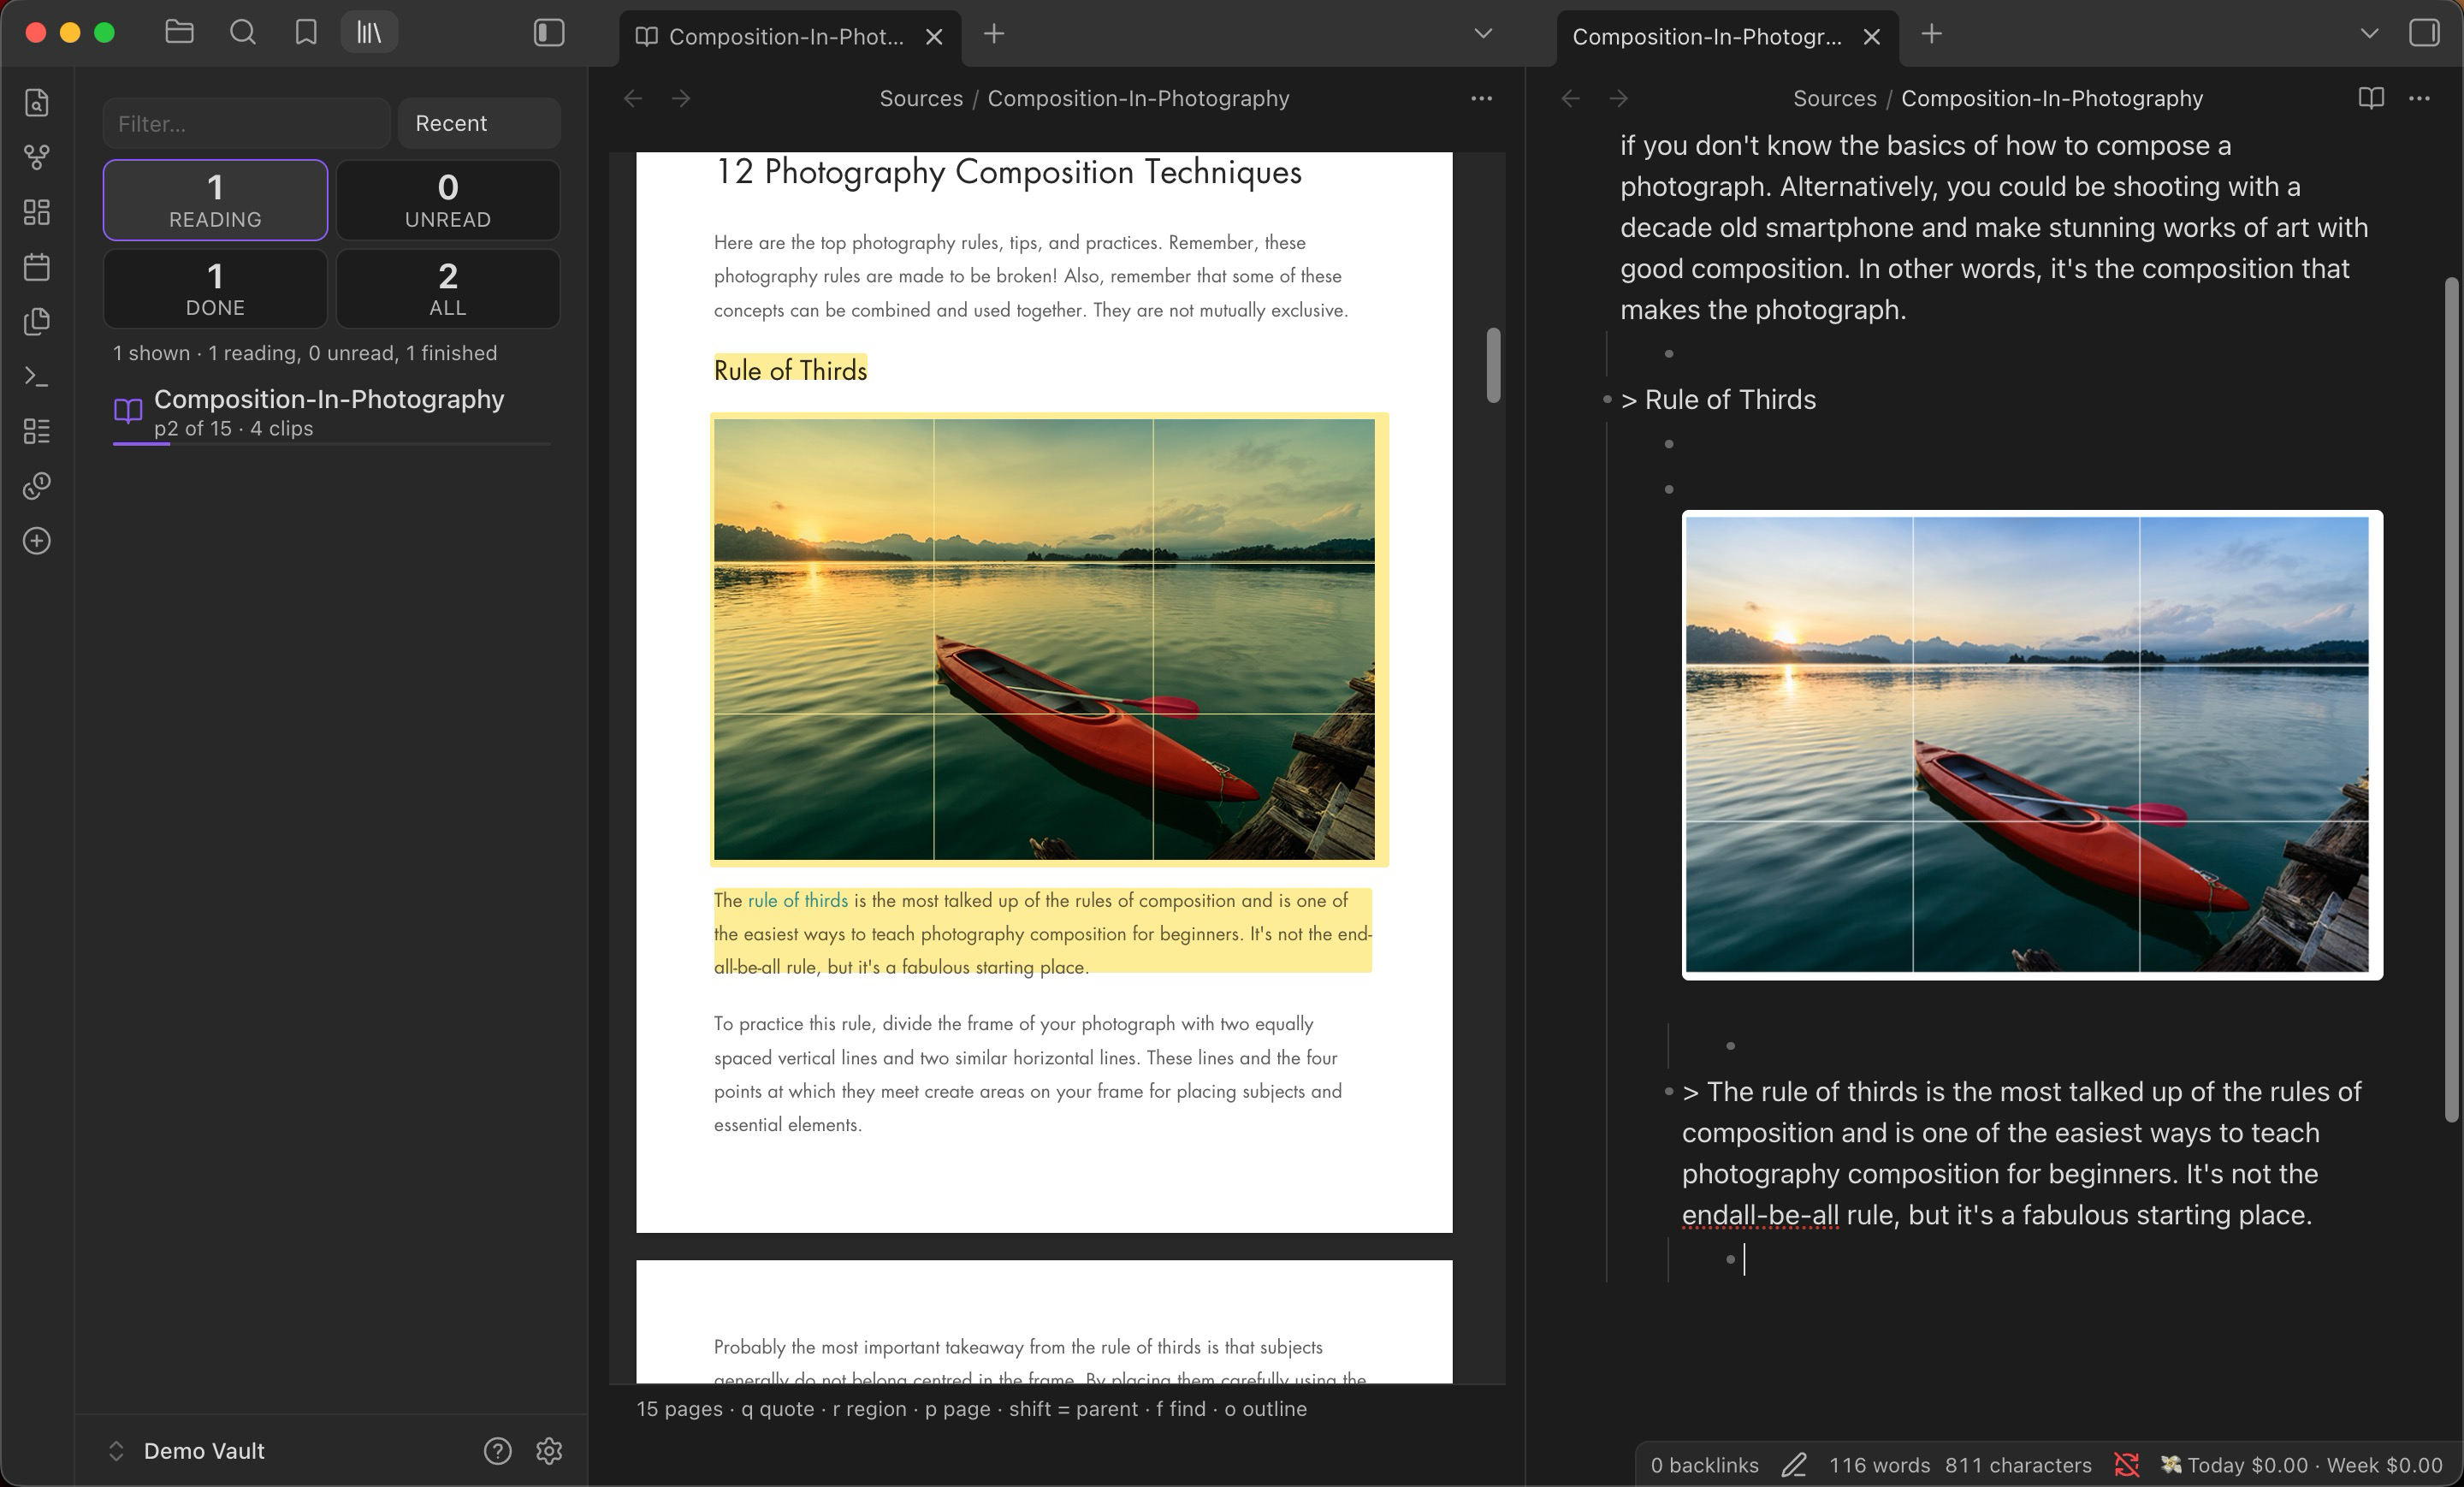Close the right Composition-In-Photogr... tab
Image resolution: width=2464 pixels, height=1487 pixels.
1872,37
